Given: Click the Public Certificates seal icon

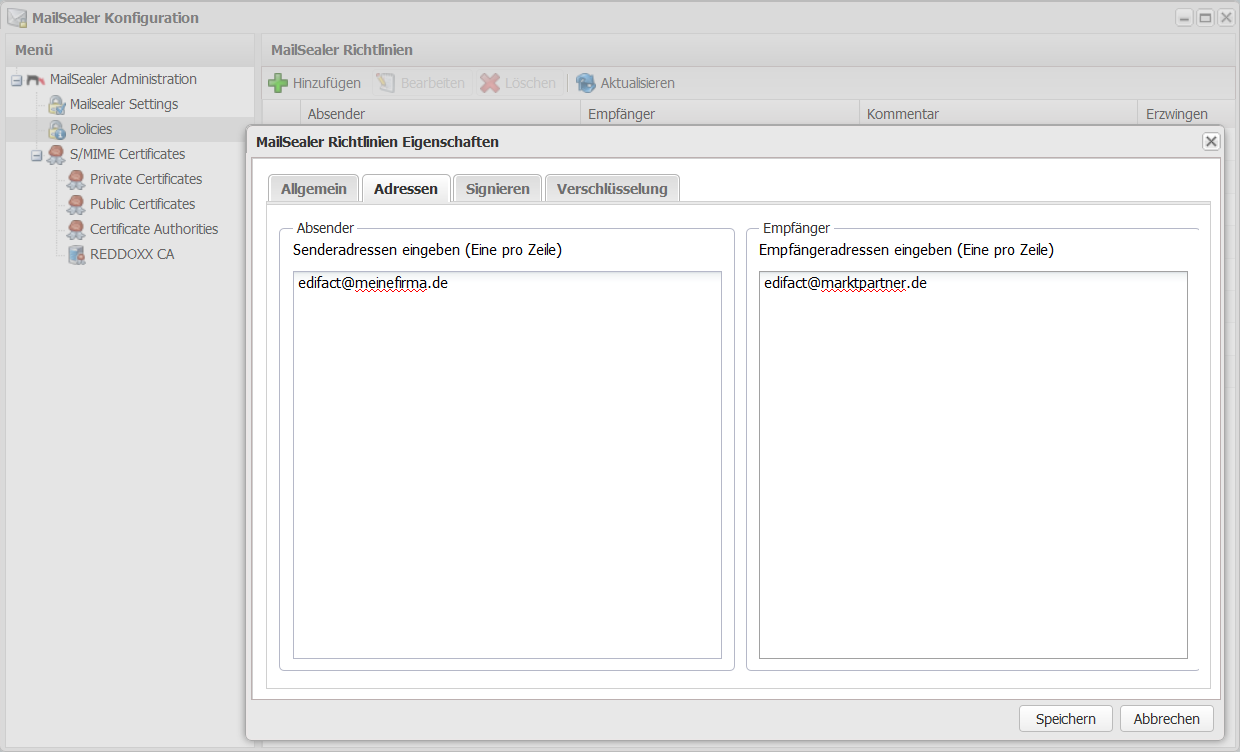Looking at the screenshot, I should (76, 204).
